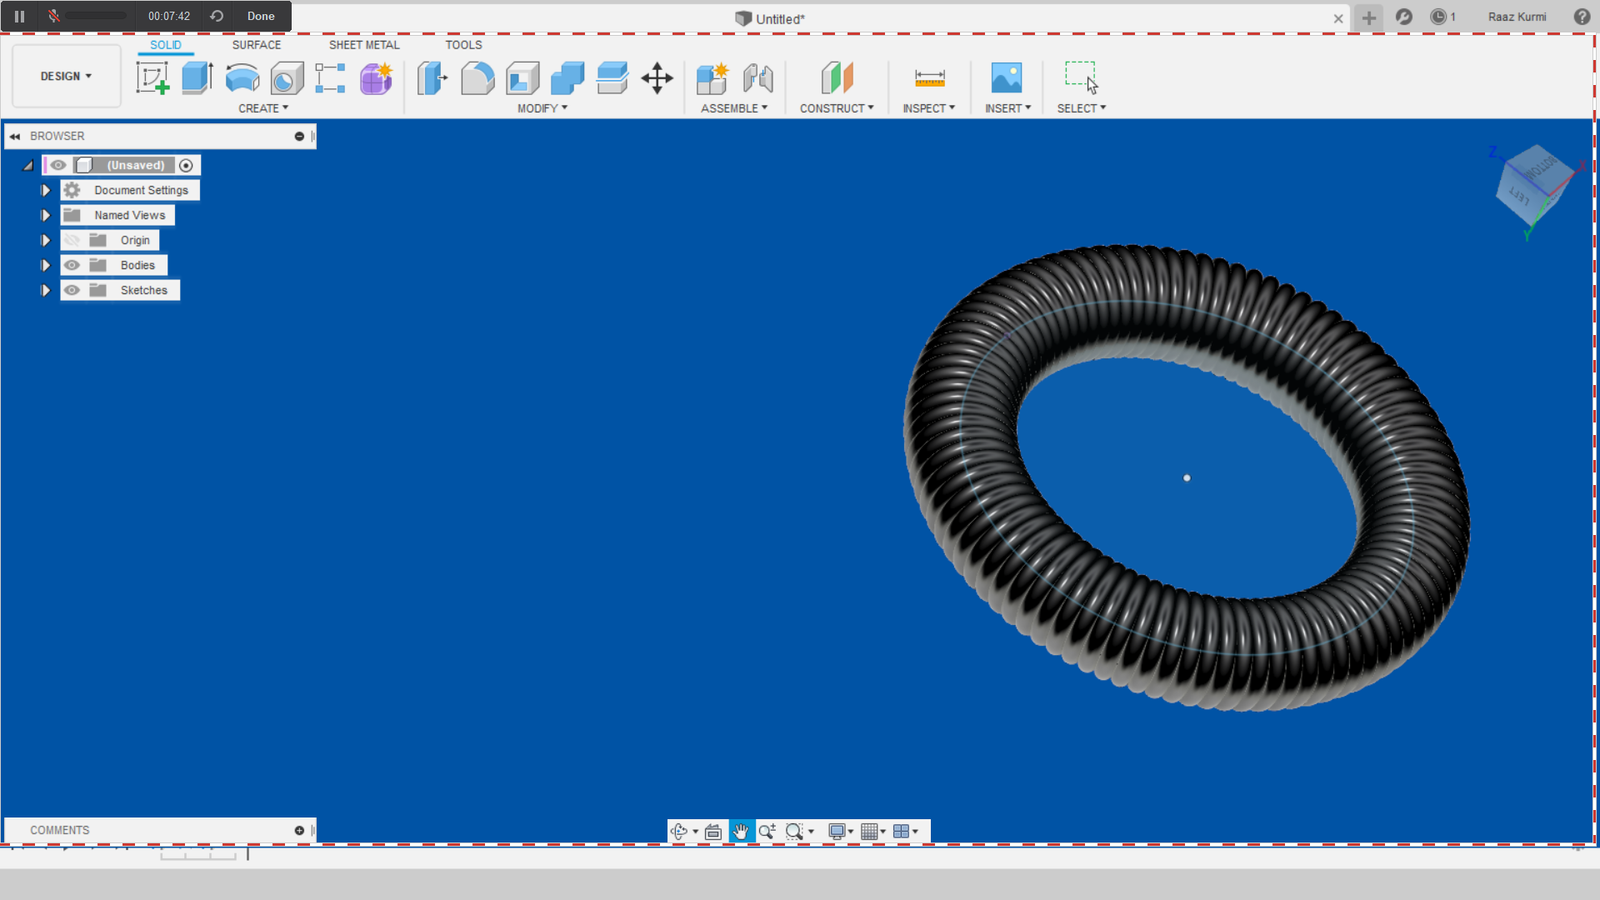
Task: Click the New Component icon
Action: [713, 78]
